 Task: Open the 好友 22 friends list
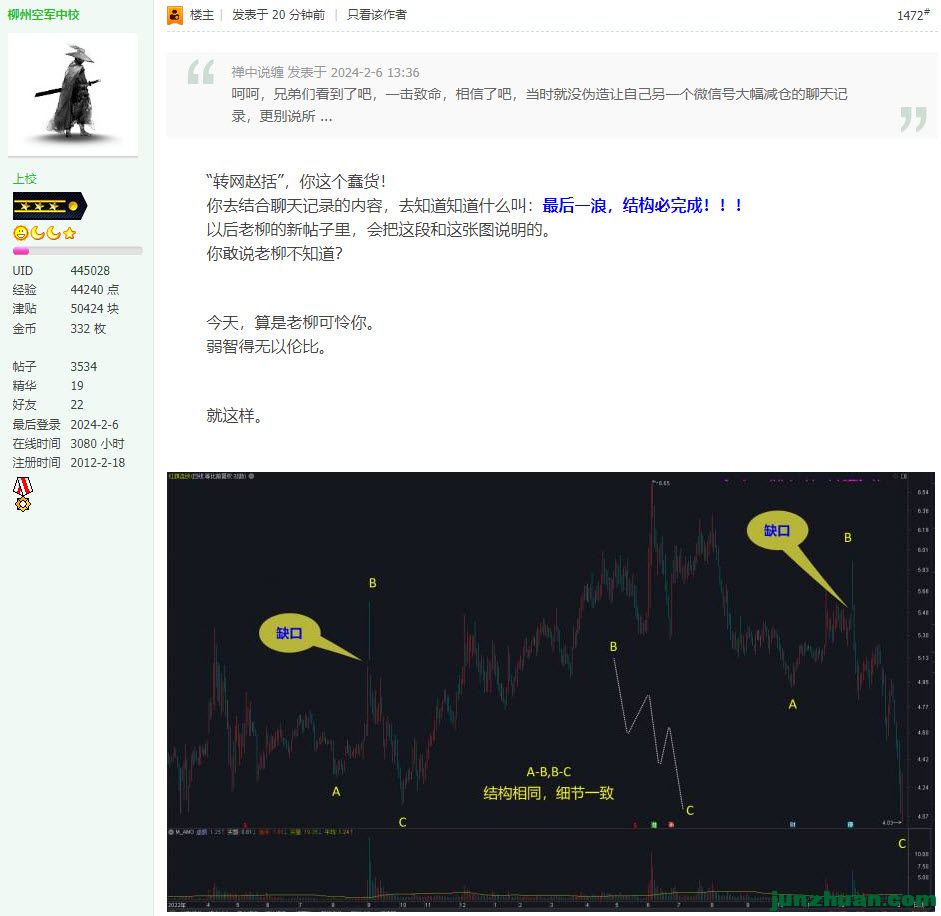(x=77, y=405)
